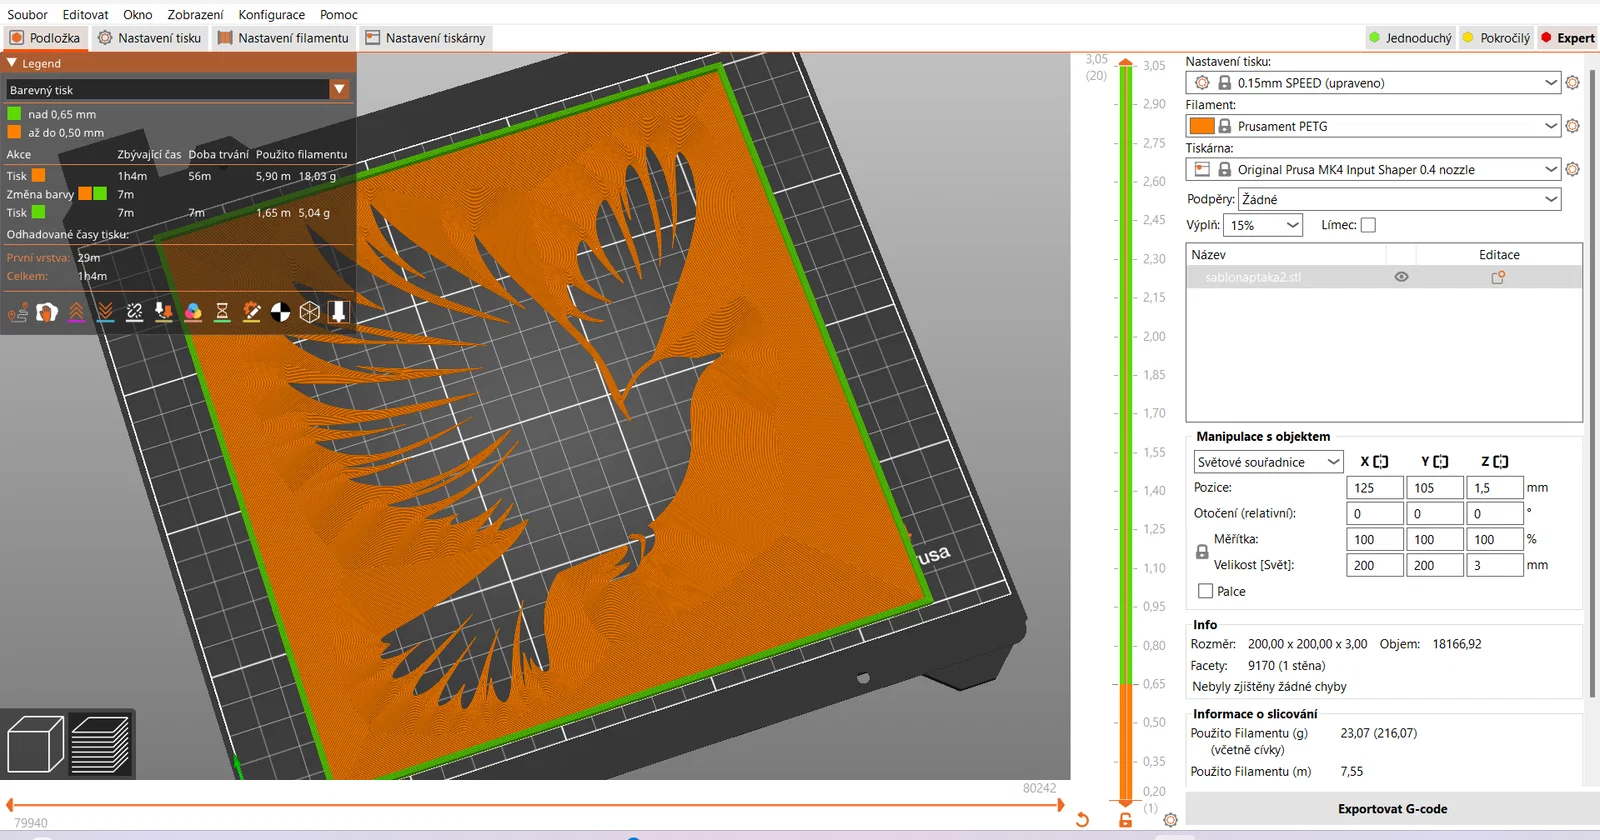This screenshot has width=1600, height=840.
Task: Open settings gear next to print profile
Action: (1572, 83)
